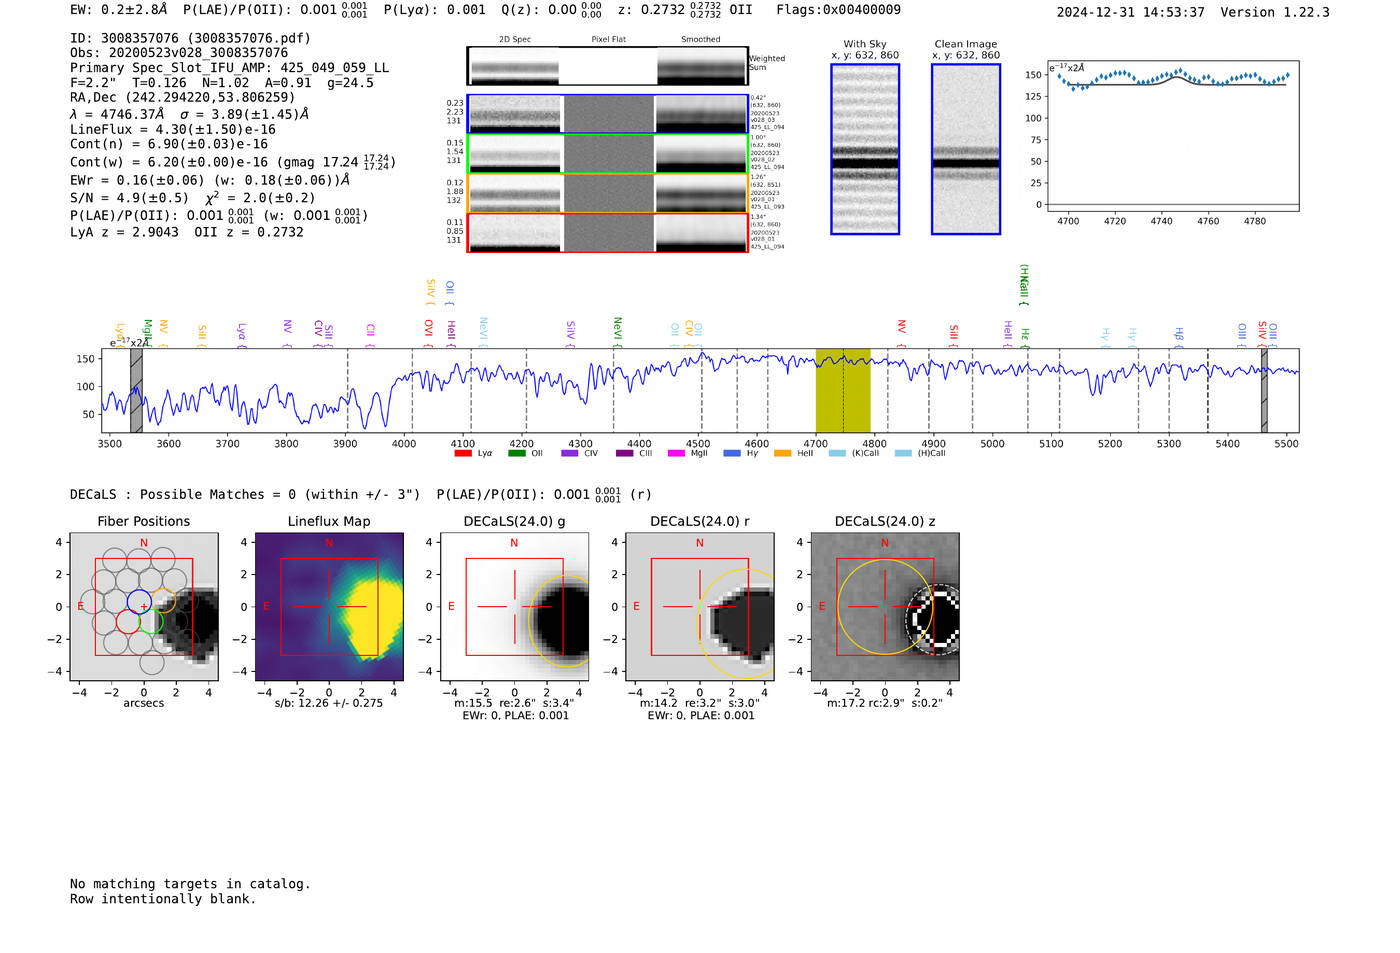Click the blue Hγ legend swatch
Screen dimensions: 1400x953
tap(732, 453)
